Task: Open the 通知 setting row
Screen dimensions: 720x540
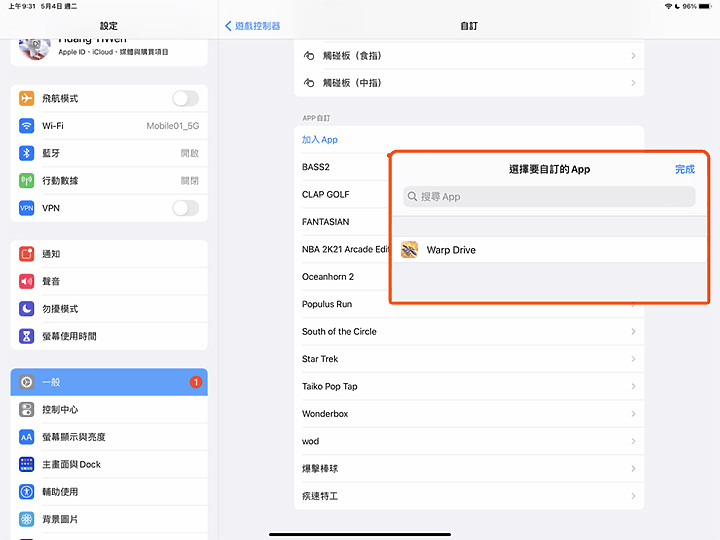Action: point(109,254)
